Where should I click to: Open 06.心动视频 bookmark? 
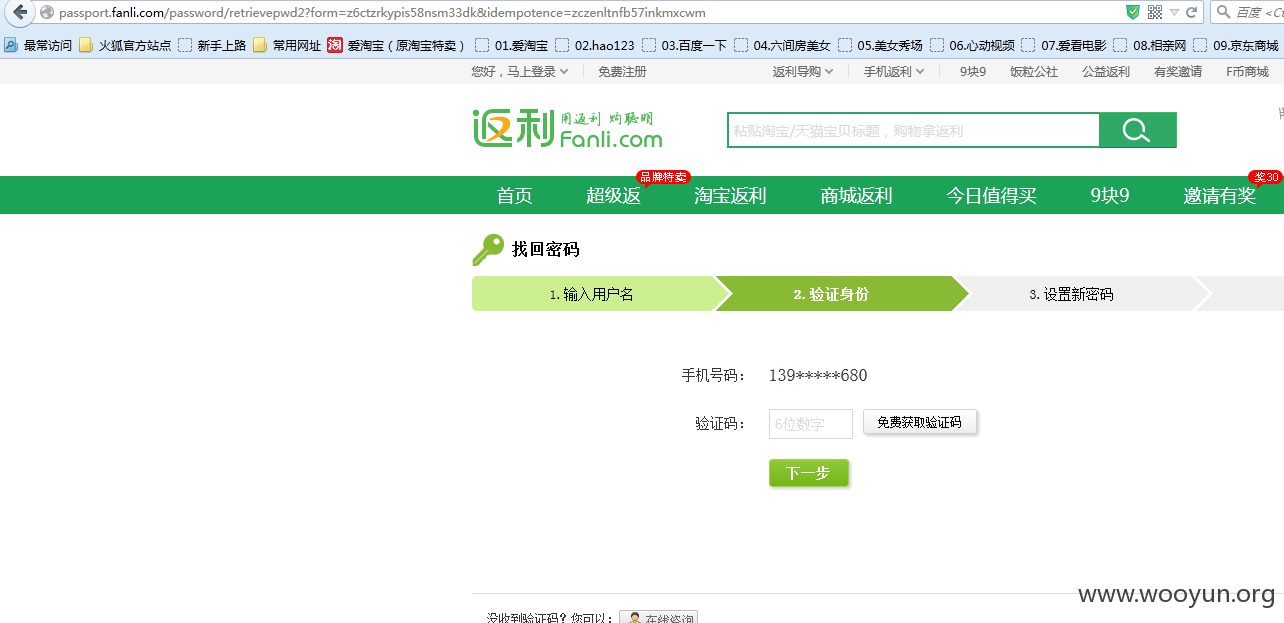click(x=972, y=45)
